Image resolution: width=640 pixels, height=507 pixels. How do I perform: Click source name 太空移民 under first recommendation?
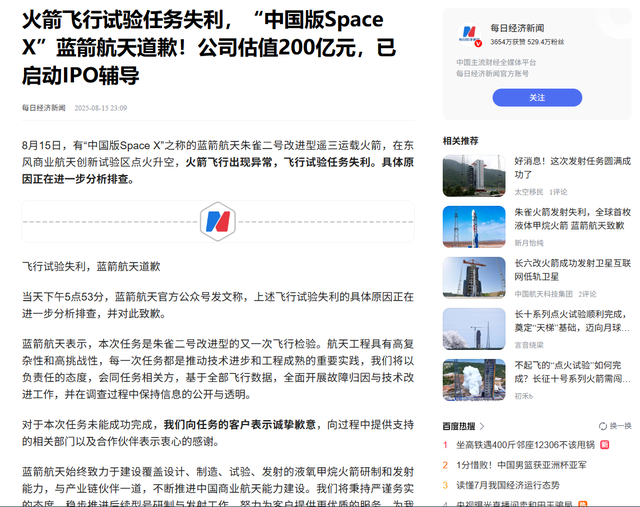click(x=529, y=192)
